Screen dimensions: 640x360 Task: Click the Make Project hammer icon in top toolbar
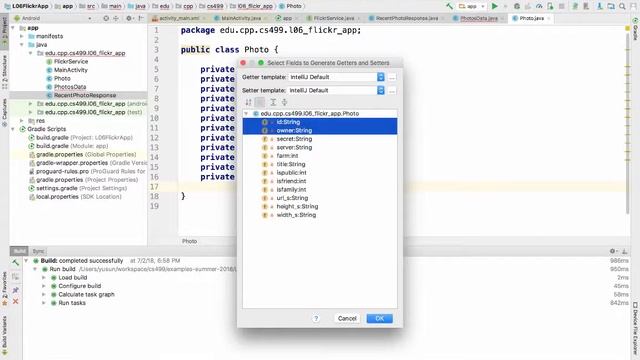coord(449,6)
